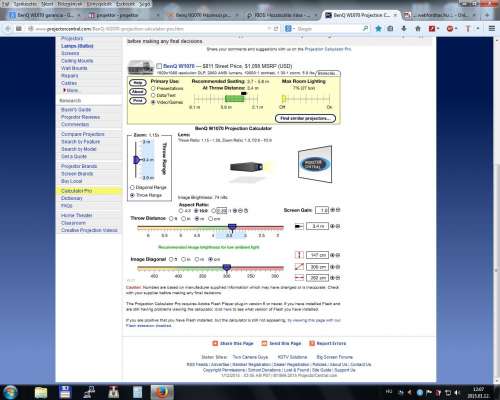Open Ceiling Mounts sidebar link
This screenshot has height=400, width=500.
click(x=77, y=61)
